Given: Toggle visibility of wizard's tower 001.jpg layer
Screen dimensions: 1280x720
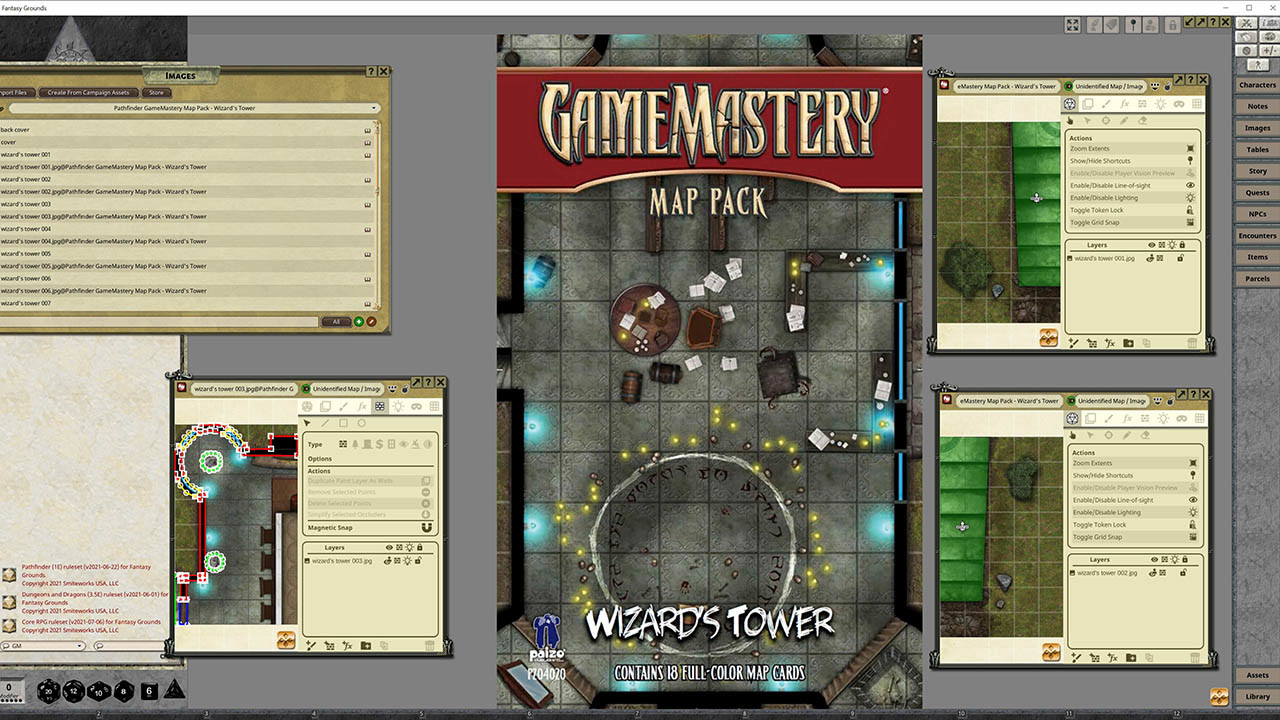Looking at the screenshot, I should point(1152,258).
